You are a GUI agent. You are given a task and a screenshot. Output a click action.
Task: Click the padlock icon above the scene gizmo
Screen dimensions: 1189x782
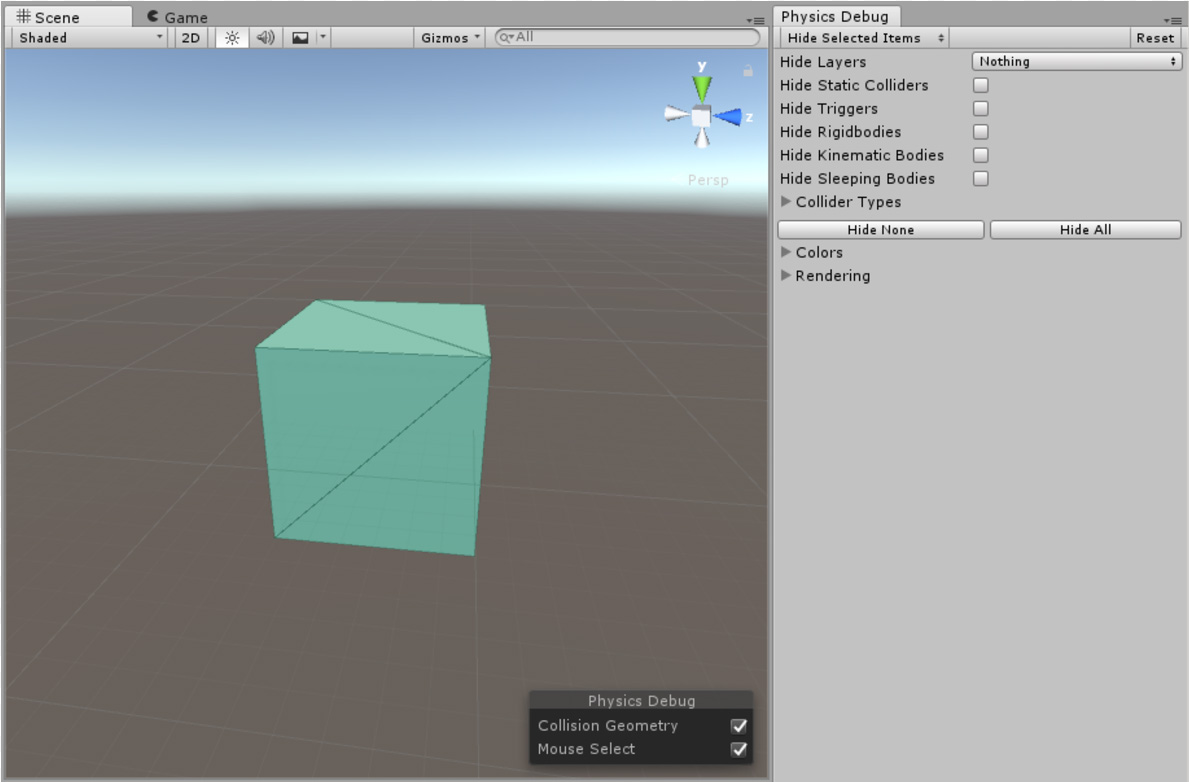(747, 72)
